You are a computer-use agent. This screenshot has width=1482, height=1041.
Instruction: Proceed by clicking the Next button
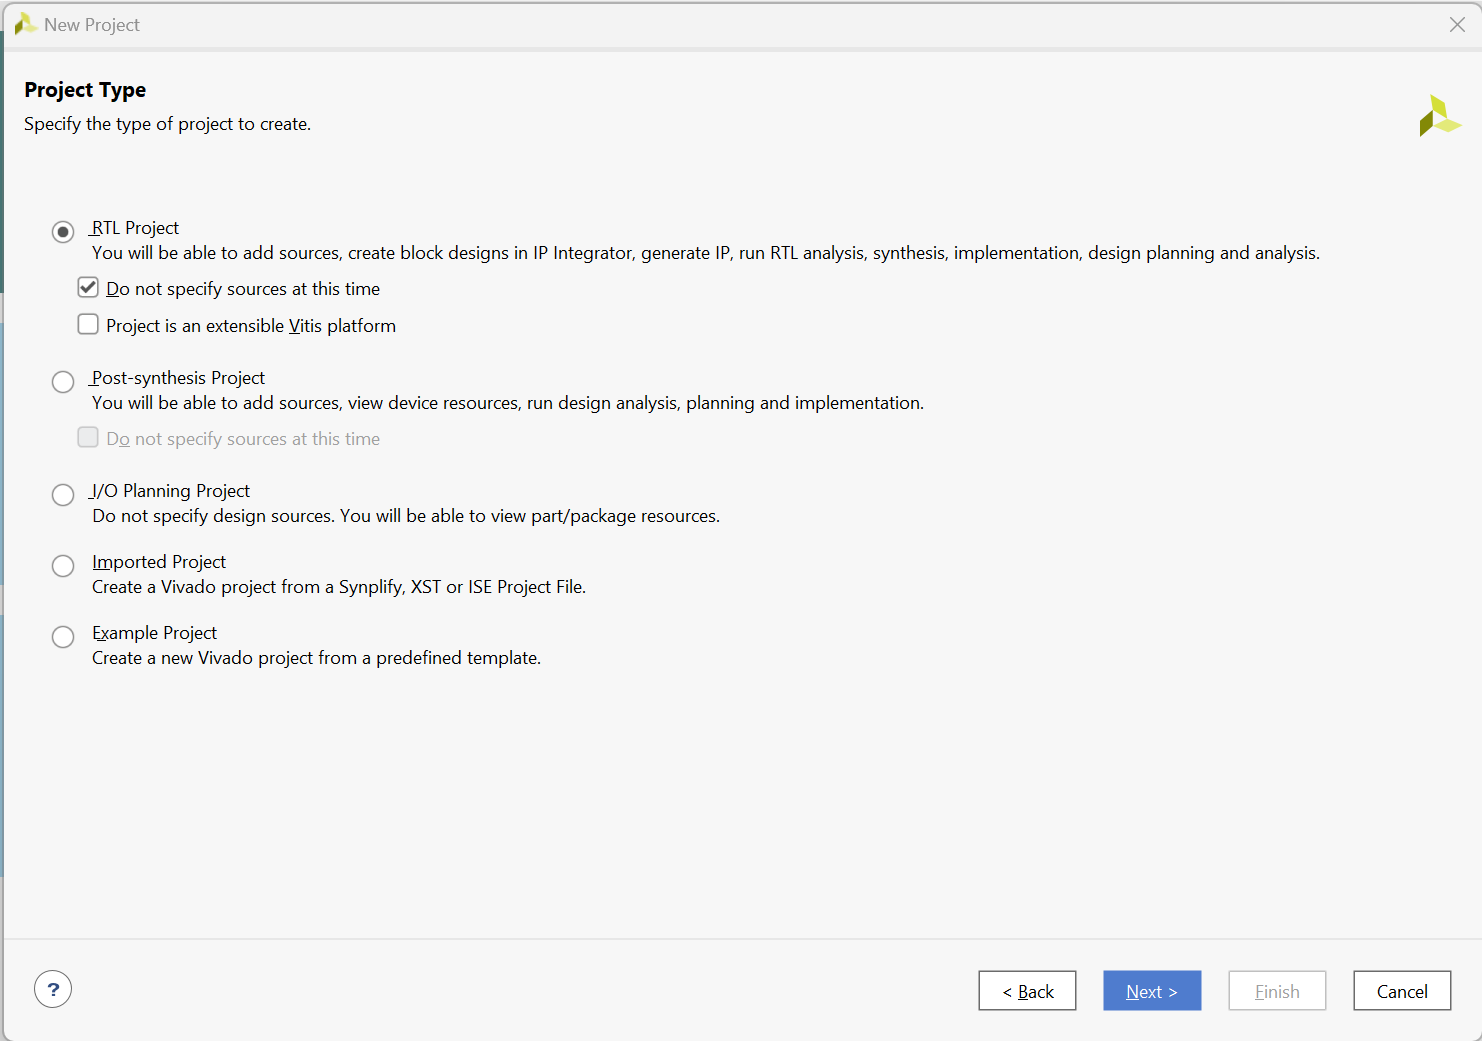pyautogui.click(x=1151, y=990)
